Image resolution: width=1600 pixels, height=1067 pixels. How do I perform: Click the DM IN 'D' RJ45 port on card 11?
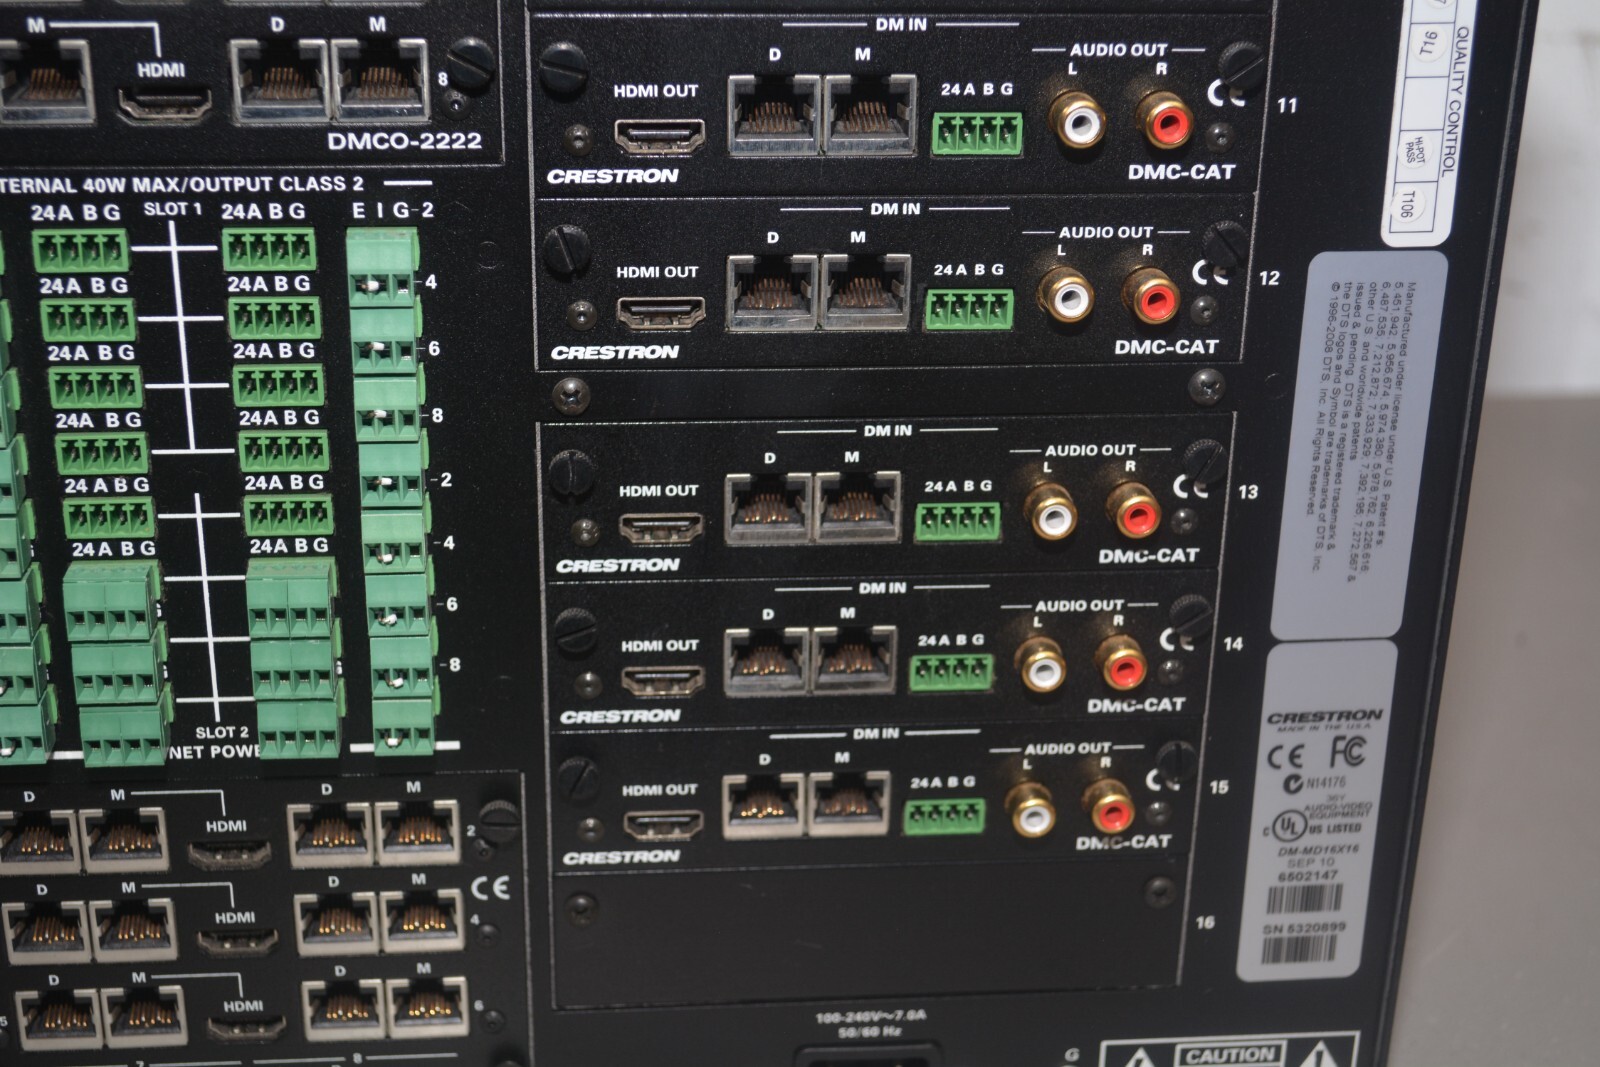pos(774,114)
